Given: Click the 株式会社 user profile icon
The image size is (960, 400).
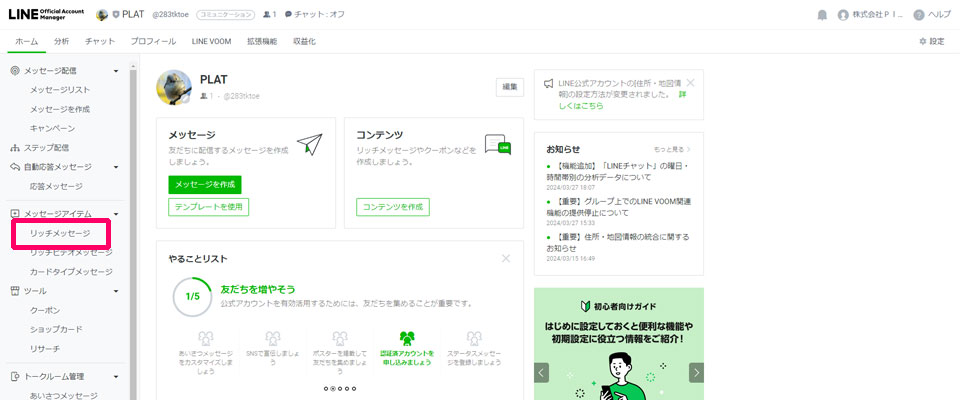Looking at the screenshot, I should [843, 15].
